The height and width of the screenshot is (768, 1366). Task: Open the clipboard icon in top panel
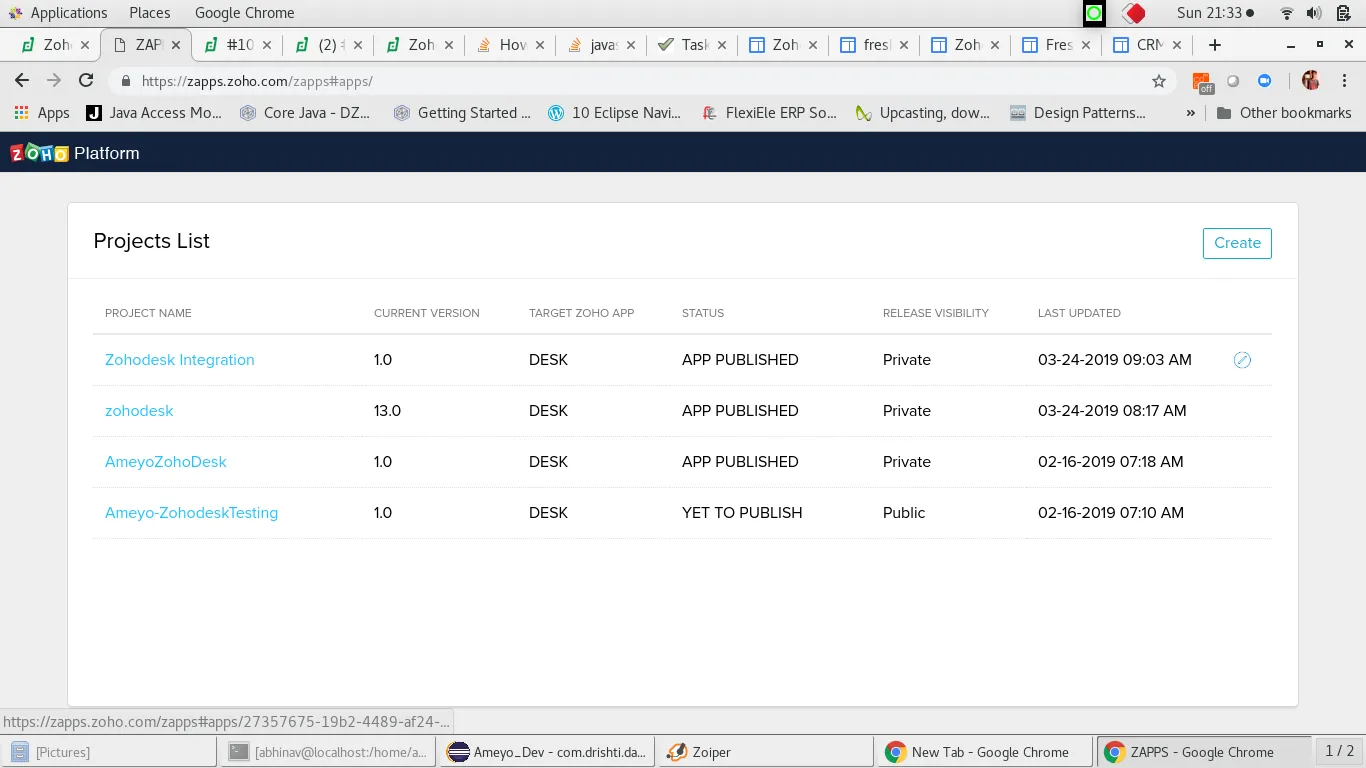pyautogui.click(x=1343, y=13)
